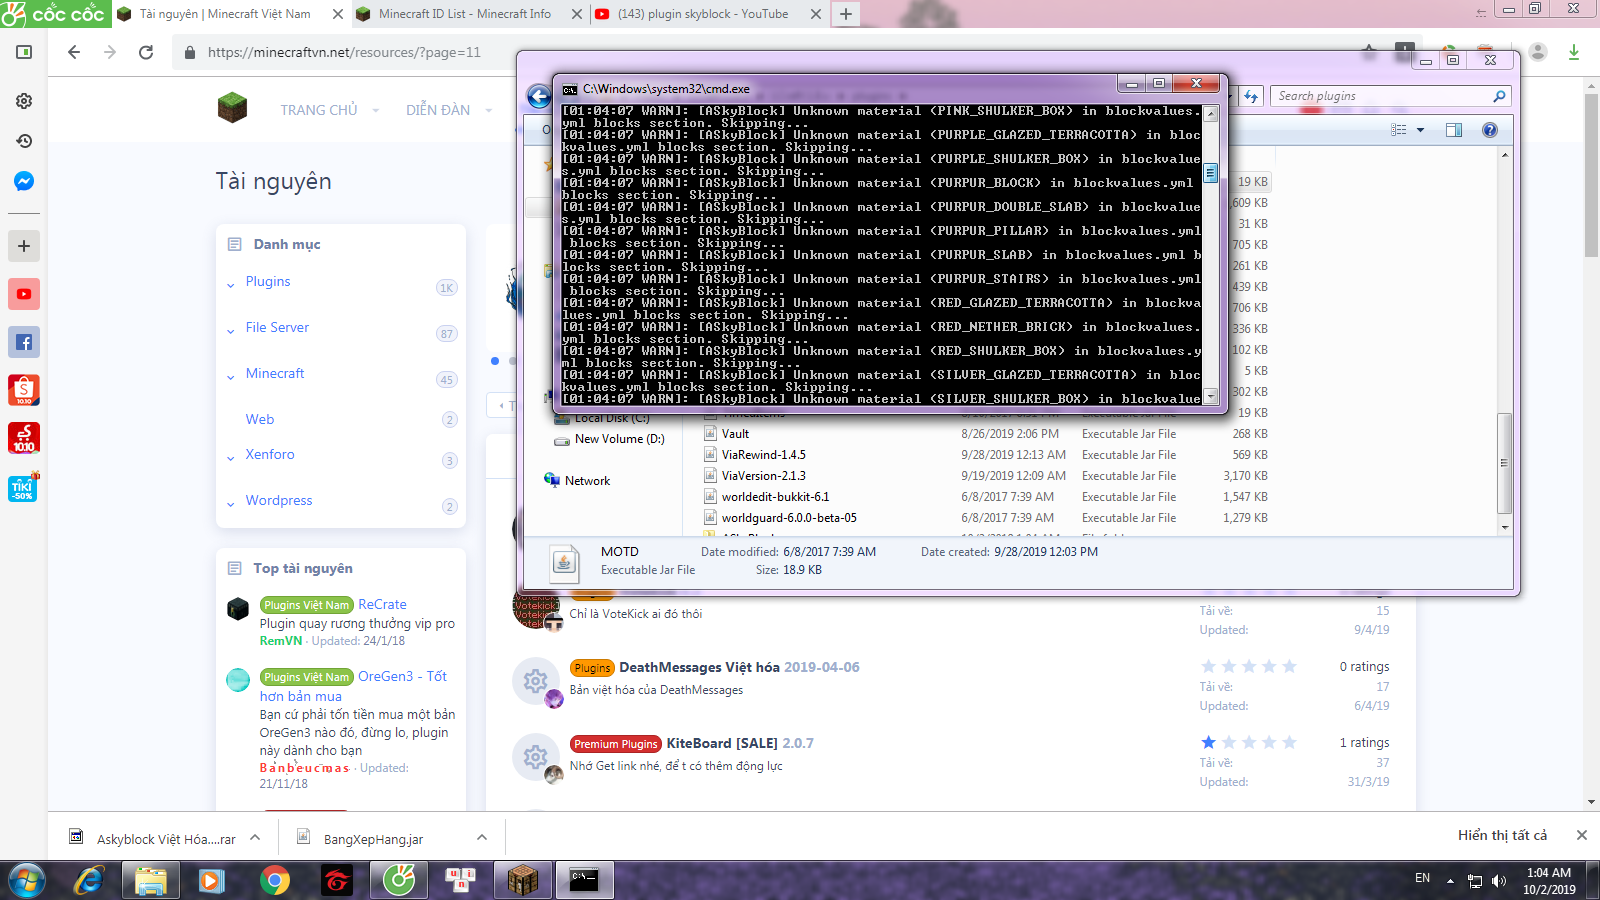Screen dimensions: 1600x900
Task: Reload the minecraftvn.net page
Action: click(146, 52)
